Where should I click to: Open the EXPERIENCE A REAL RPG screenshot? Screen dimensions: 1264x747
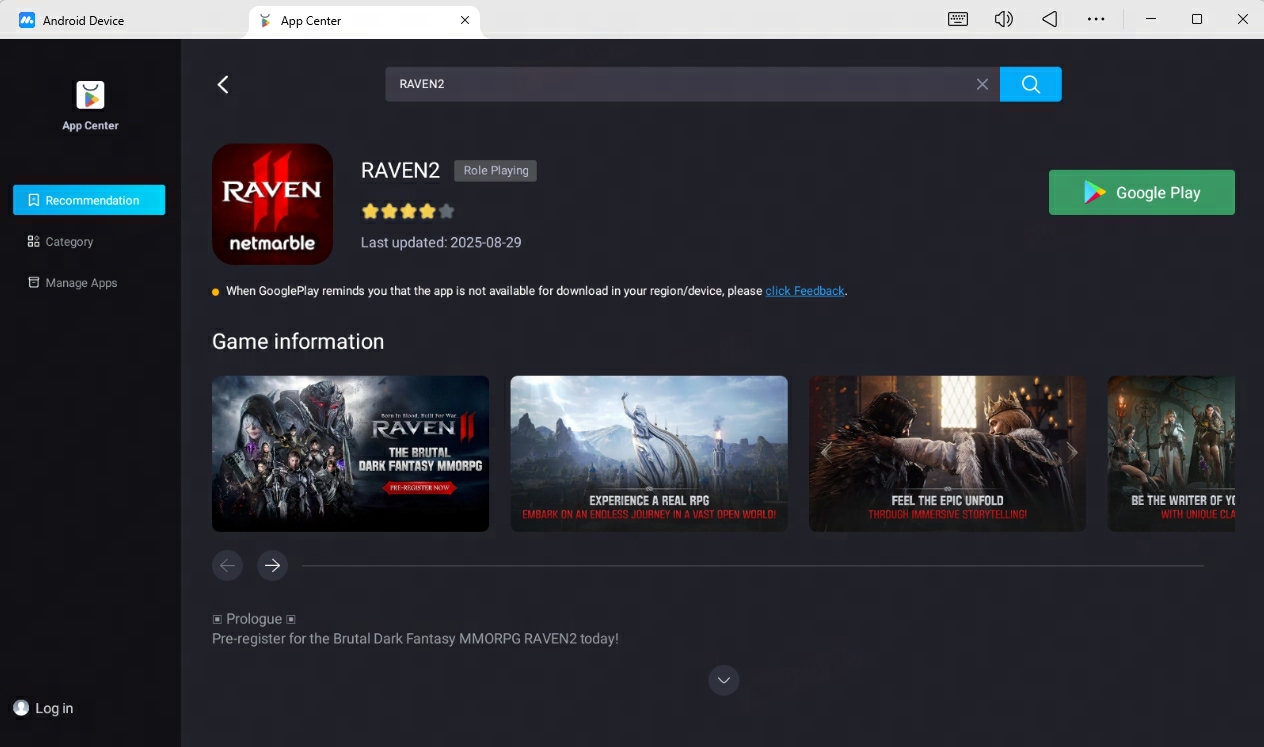pyautogui.click(x=648, y=453)
